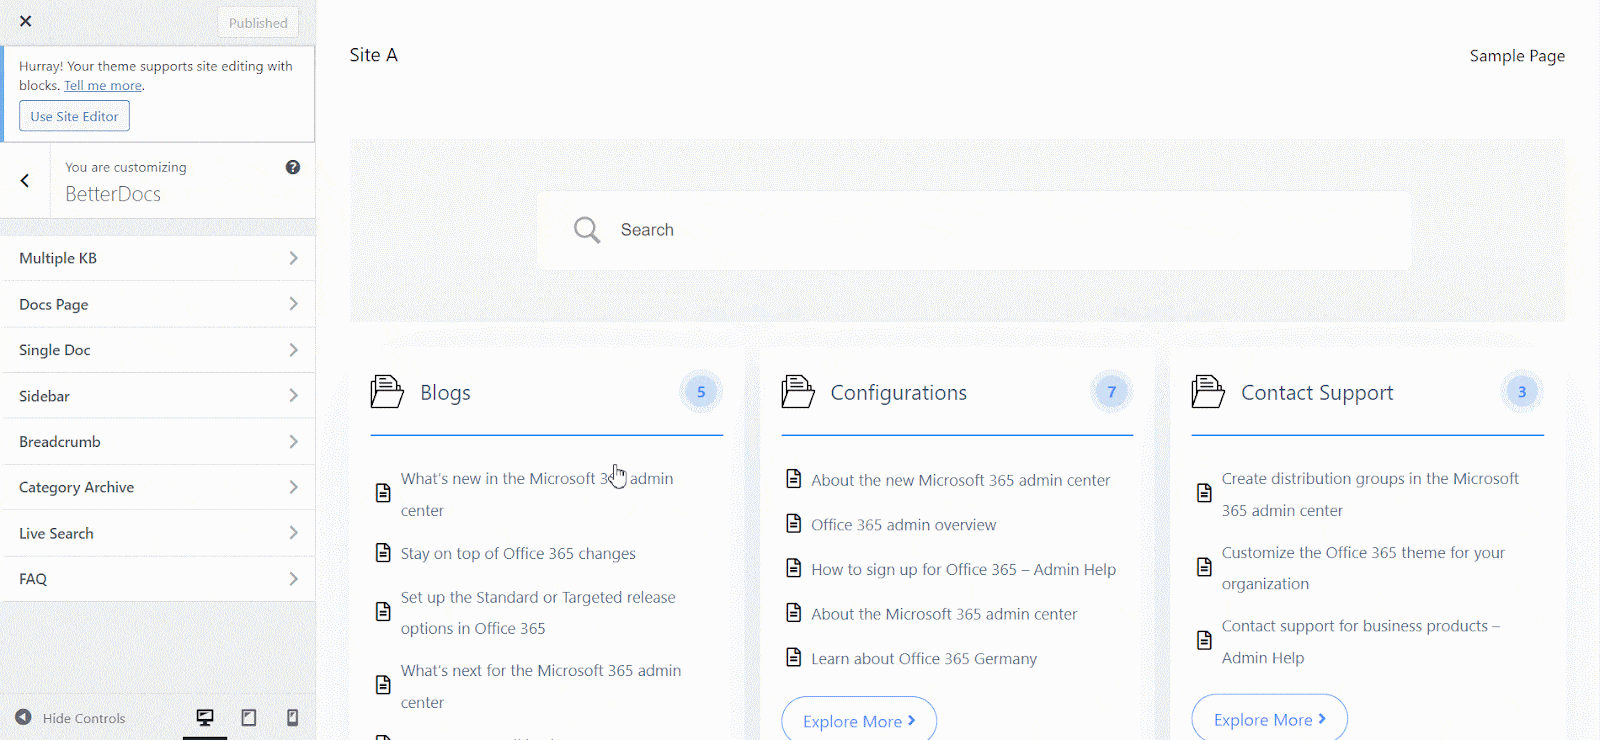Open the Single Doc settings
Viewport: 1600px width, 740px height.
tap(158, 350)
